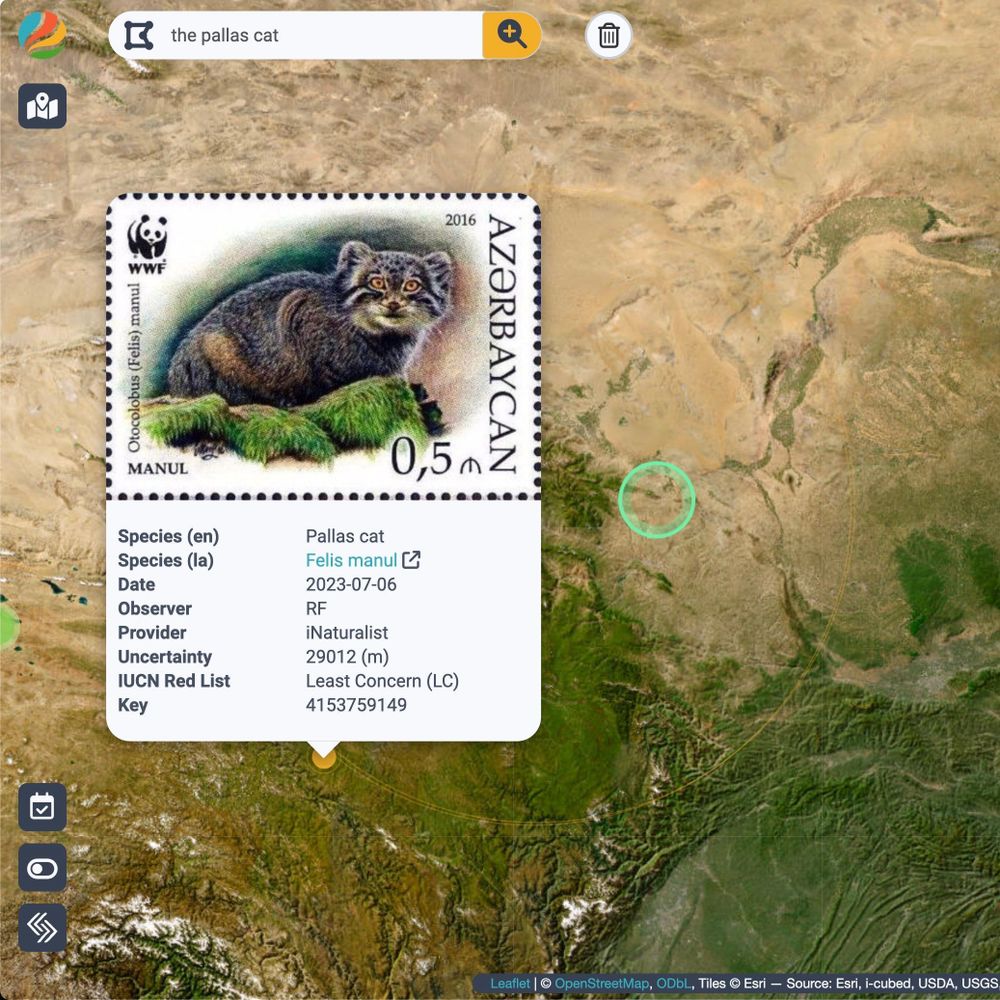Click the date value 2023-07-06
Viewport: 1000px width, 1000px height.
[351, 584]
